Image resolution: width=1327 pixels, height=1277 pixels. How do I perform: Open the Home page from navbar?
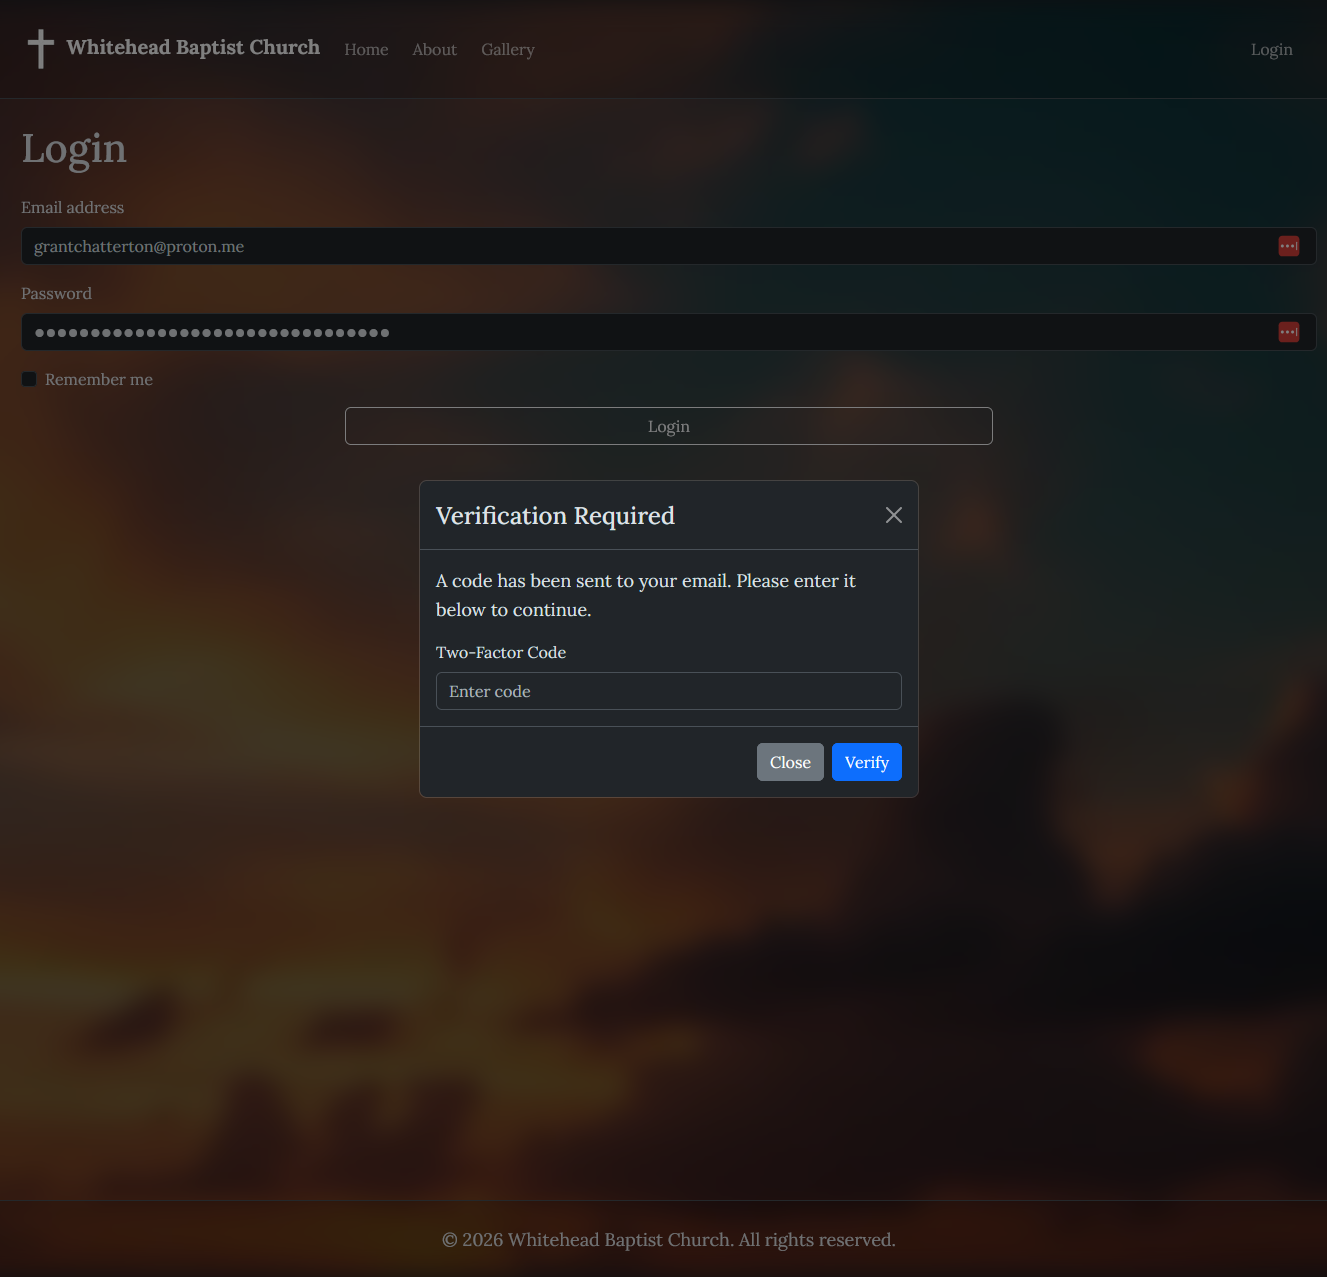click(x=366, y=49)
